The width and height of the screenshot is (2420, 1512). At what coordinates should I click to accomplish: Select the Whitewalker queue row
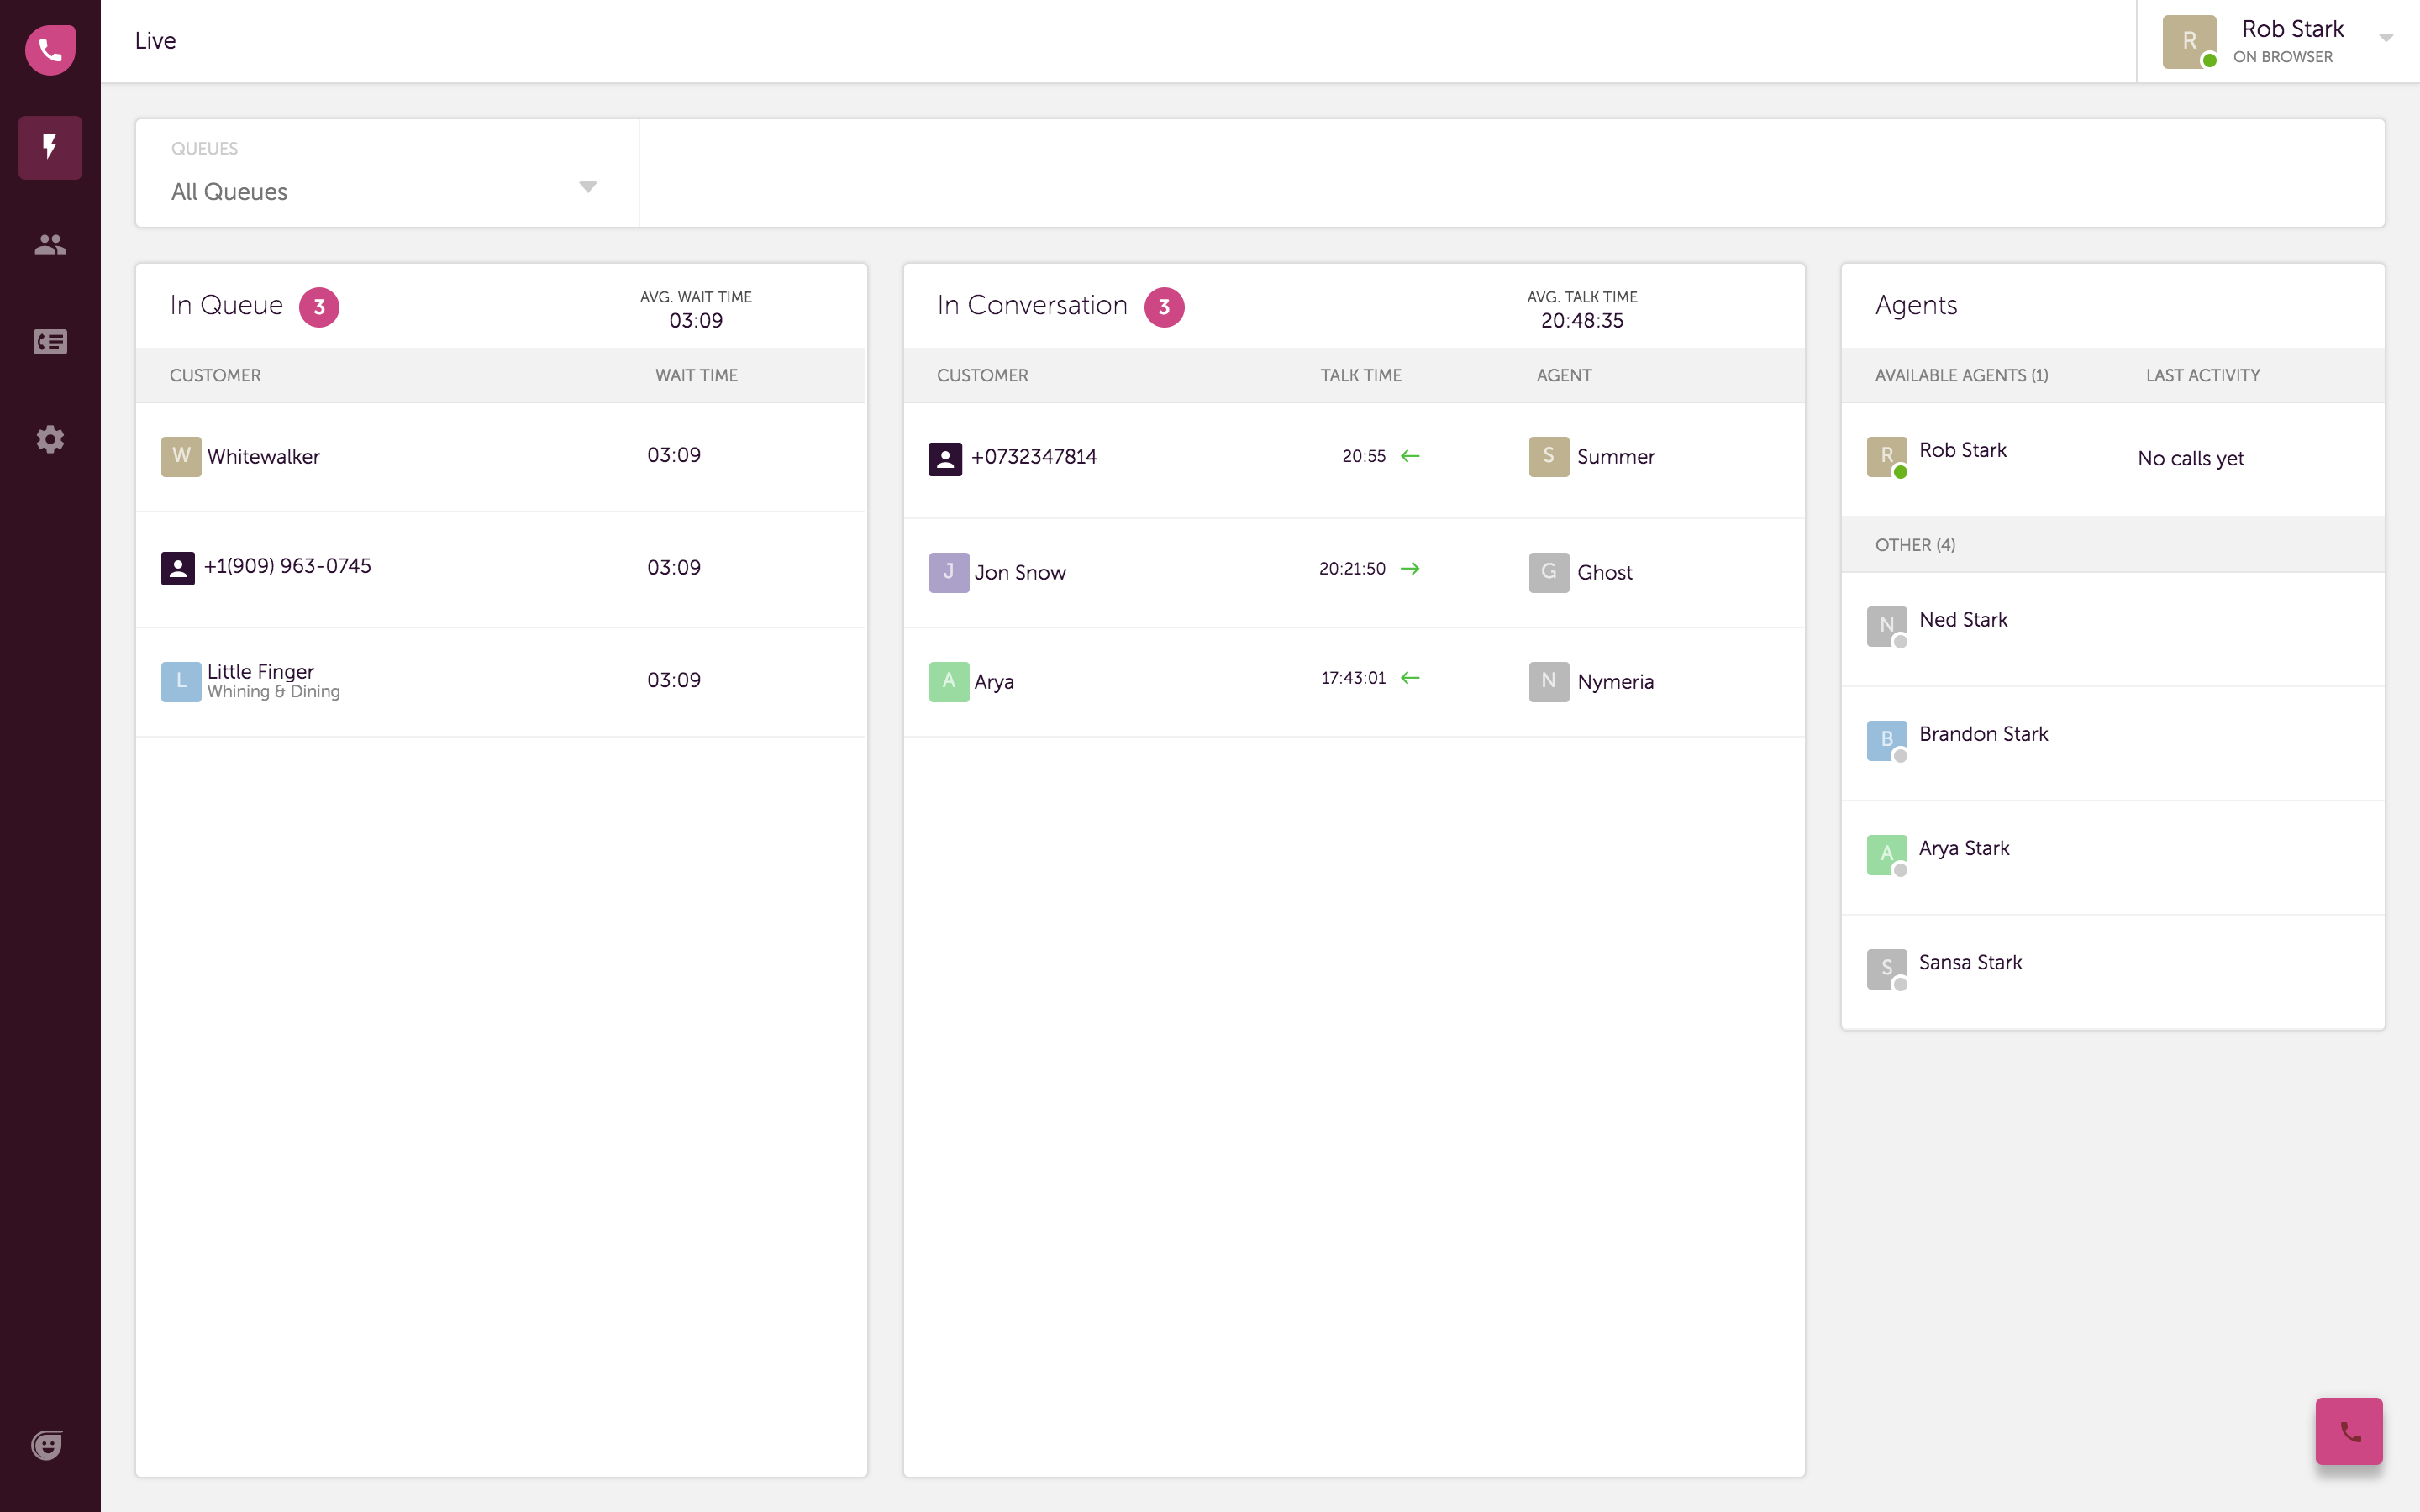(x=264, y=457)
